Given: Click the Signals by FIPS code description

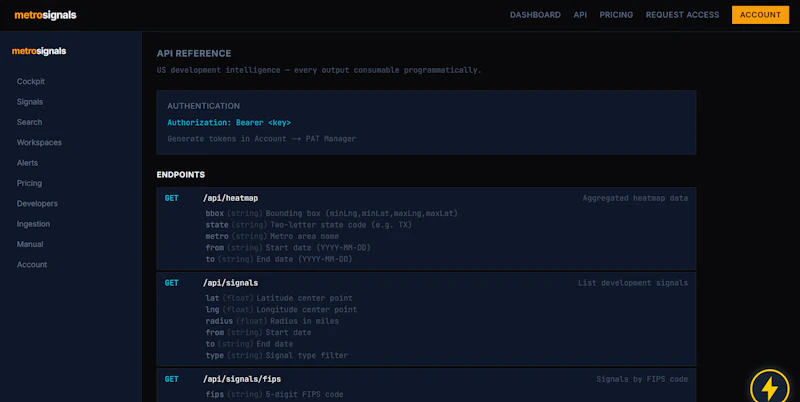Looking at the screenshot, I should click(642, 379).
